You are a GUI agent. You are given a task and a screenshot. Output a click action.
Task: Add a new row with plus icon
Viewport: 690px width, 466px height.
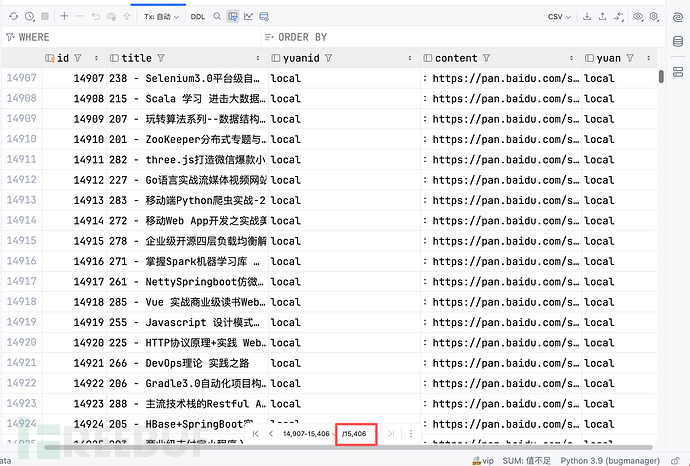click(x=64, y=16)
